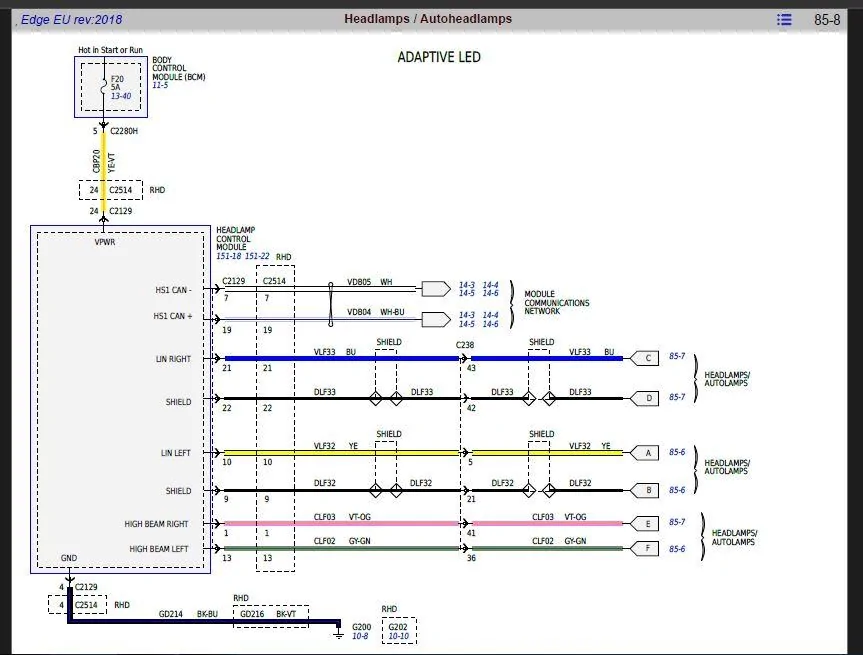Click connector arrow C for LIN Right

644,358
